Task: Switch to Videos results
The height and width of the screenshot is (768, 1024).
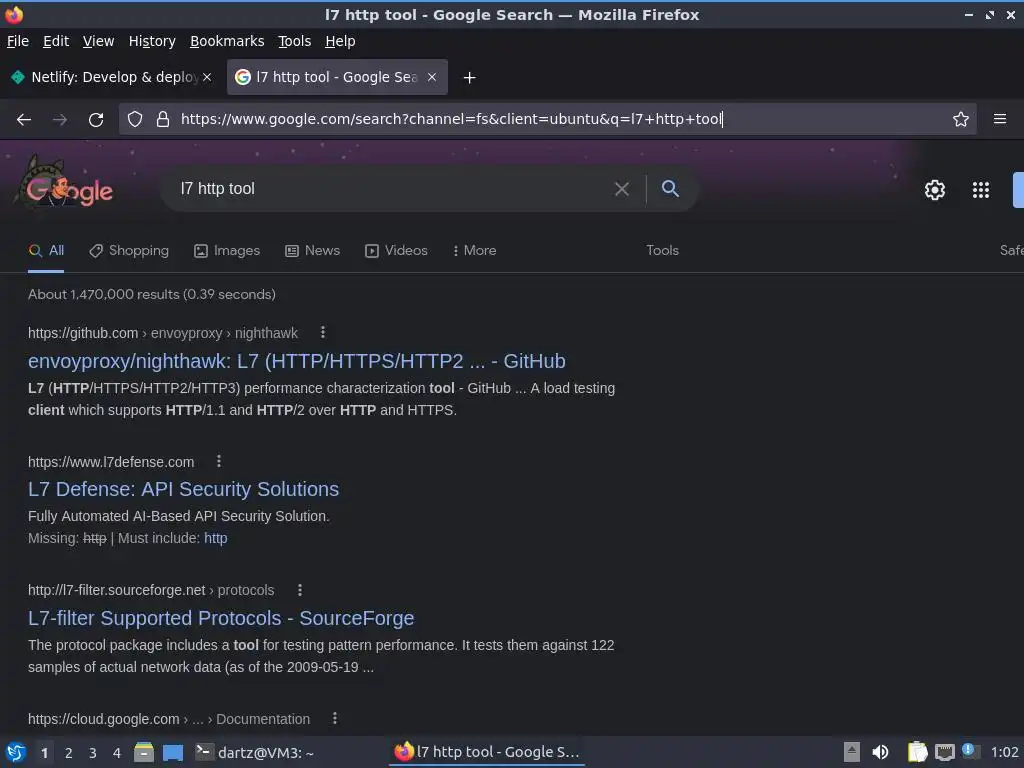Action: pos(396,251)
